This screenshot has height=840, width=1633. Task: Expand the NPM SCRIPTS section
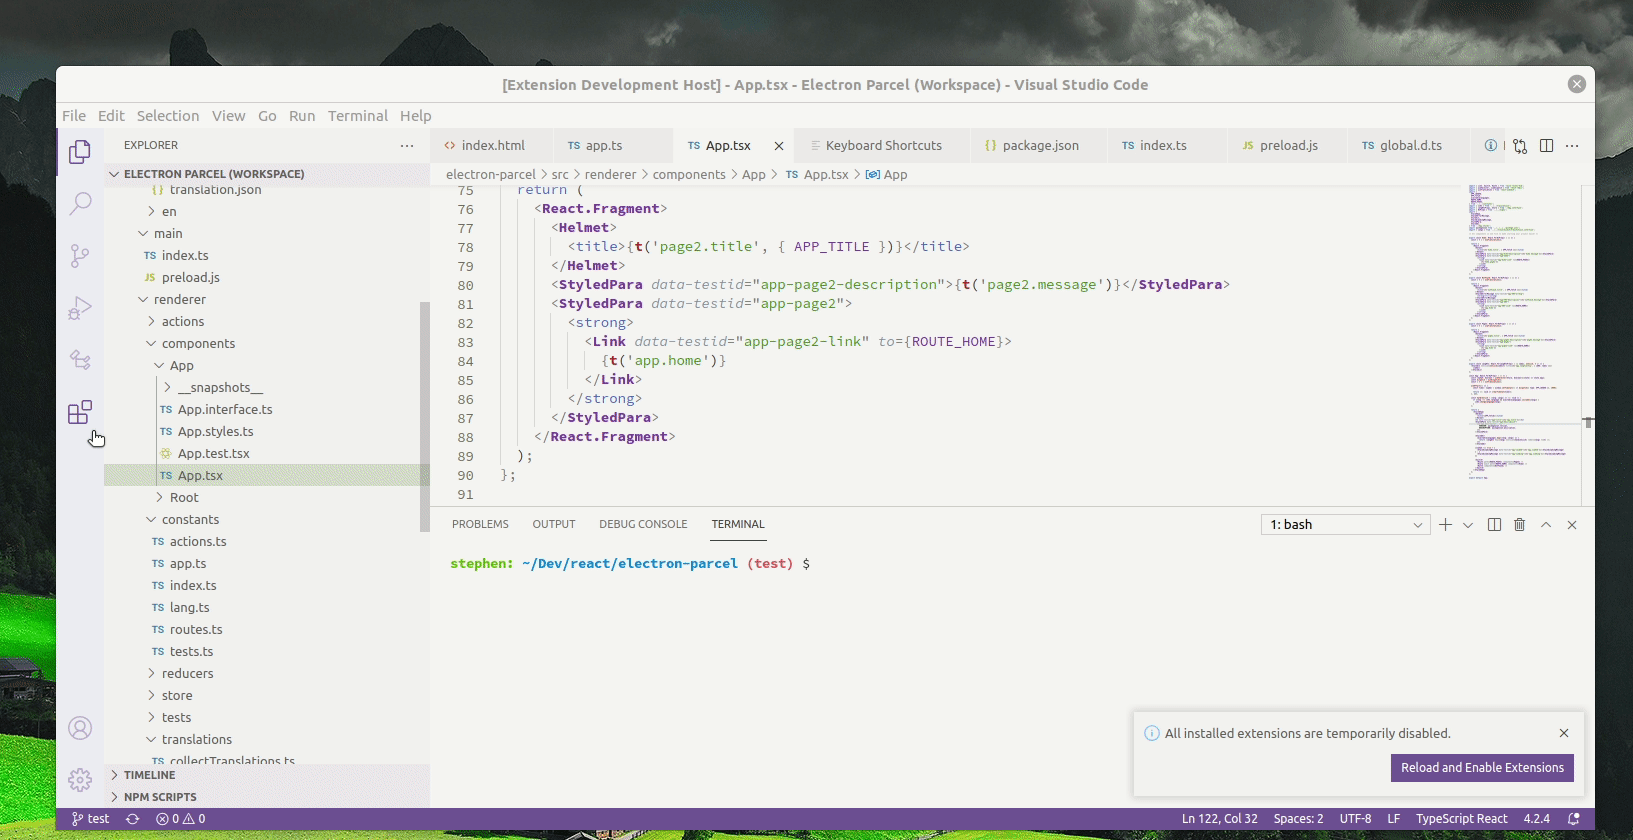(x=267, y=797)
